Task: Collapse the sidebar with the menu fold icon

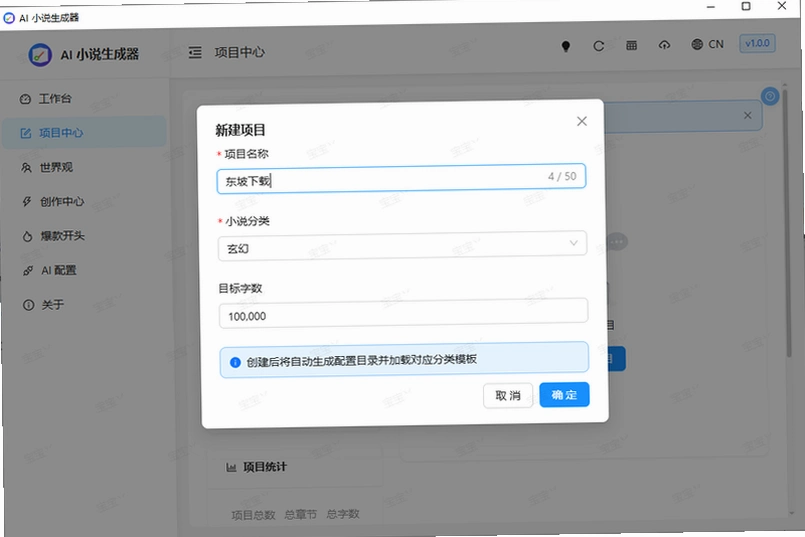Action: coord(195,52)
